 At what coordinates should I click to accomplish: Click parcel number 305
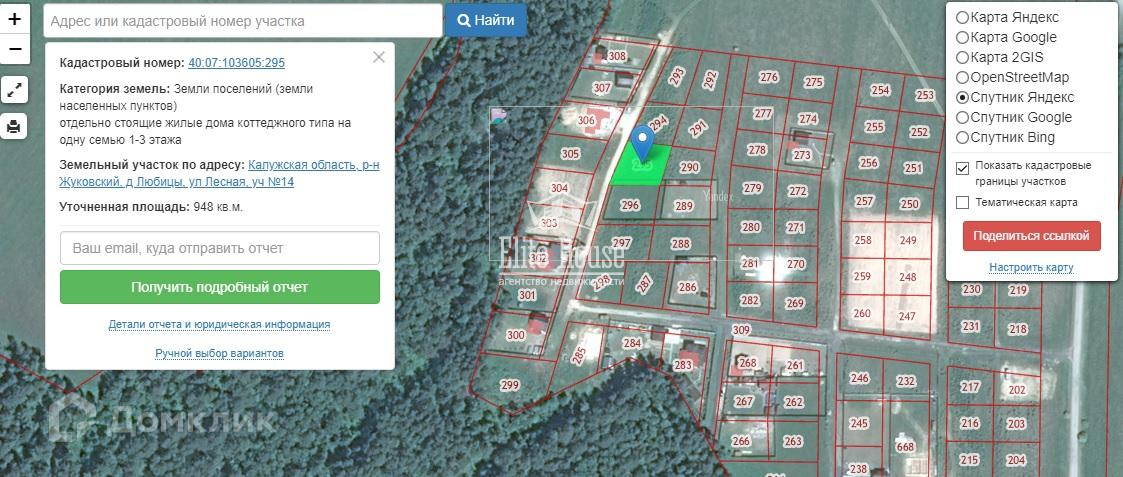coord(570,154)
